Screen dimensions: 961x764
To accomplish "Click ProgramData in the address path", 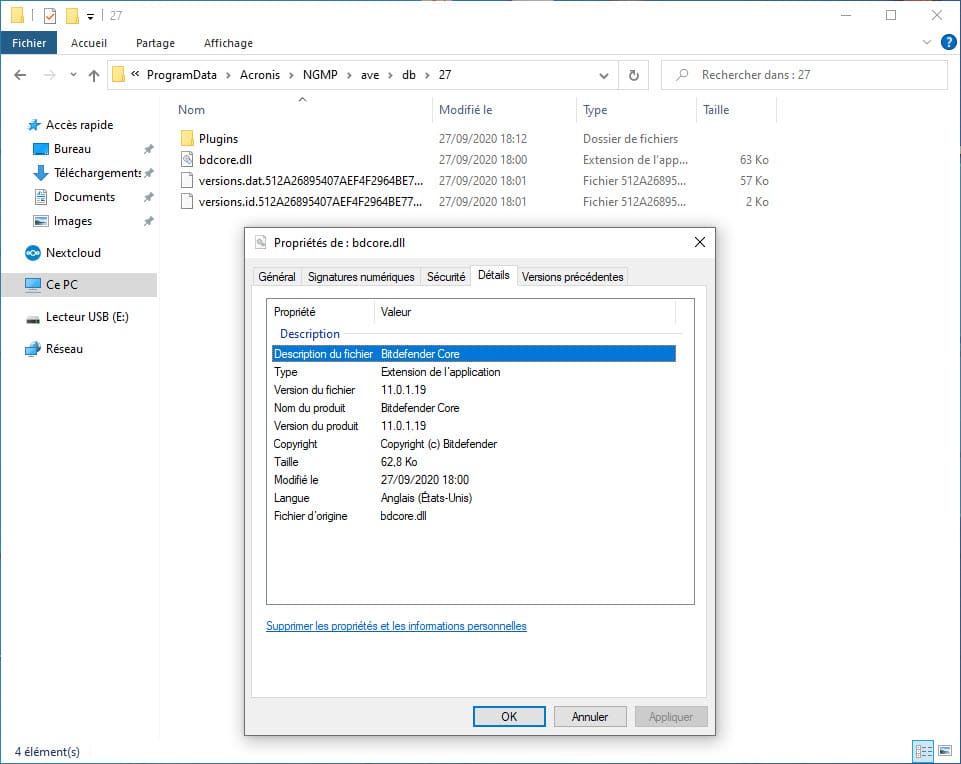I will coord(181,75).
